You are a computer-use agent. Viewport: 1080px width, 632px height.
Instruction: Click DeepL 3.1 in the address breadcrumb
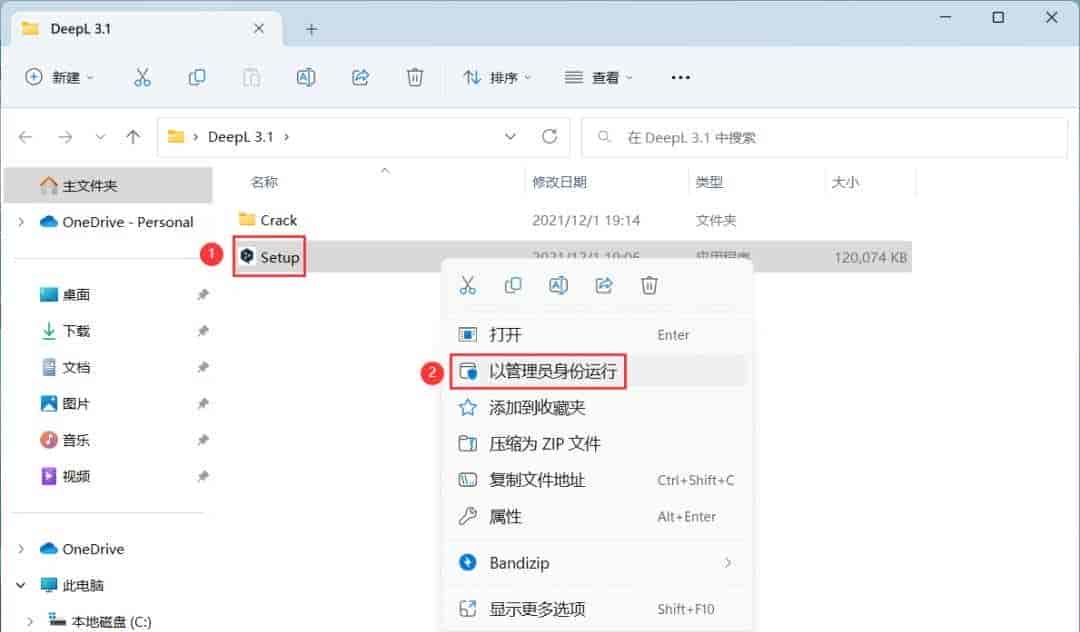(x=240, y=137)
